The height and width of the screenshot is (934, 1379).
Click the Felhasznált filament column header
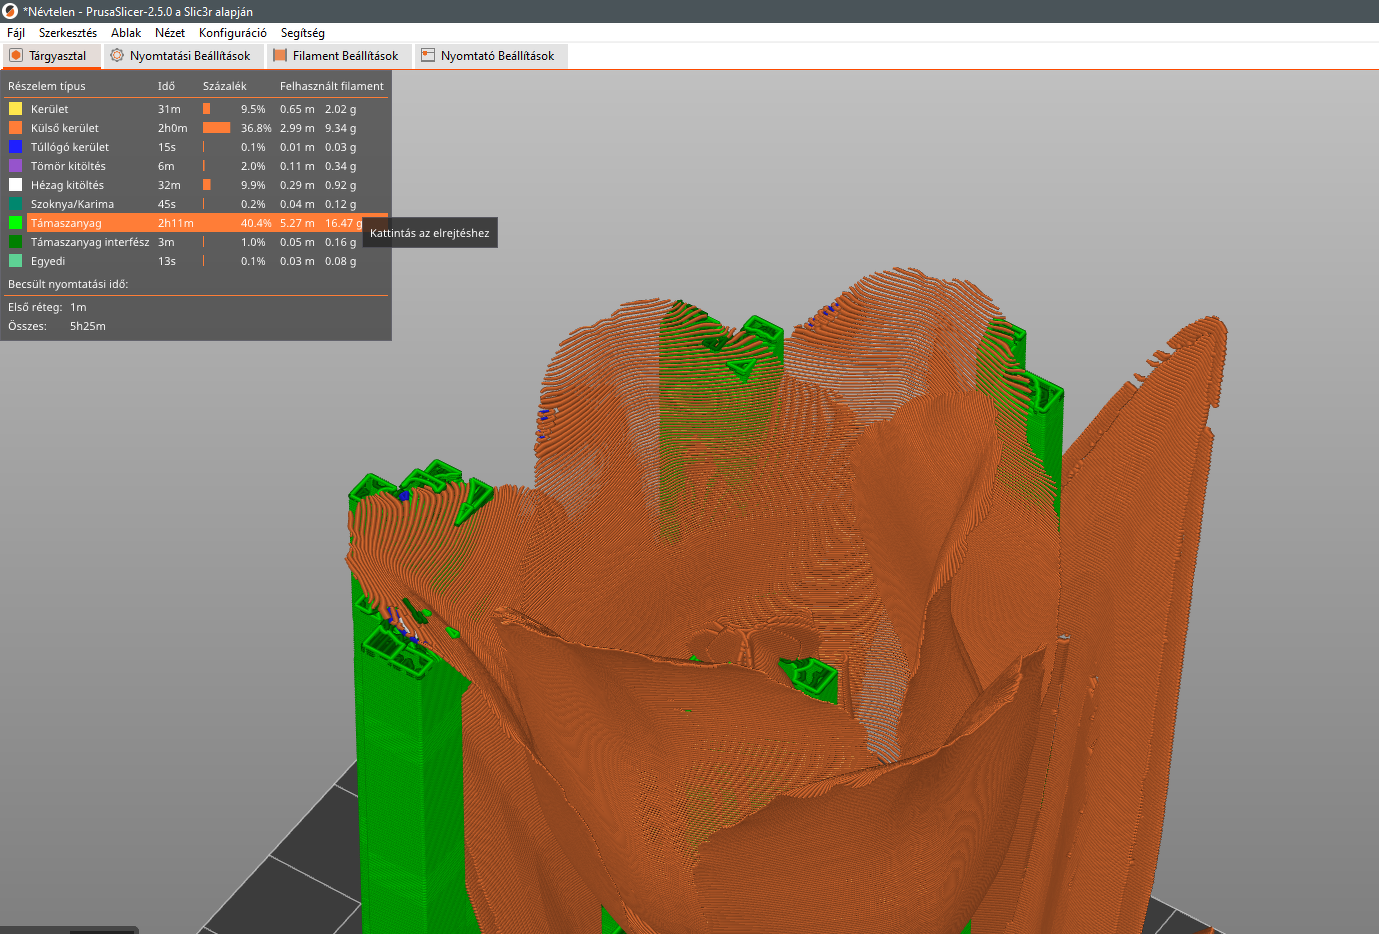[x=332, y=86]
